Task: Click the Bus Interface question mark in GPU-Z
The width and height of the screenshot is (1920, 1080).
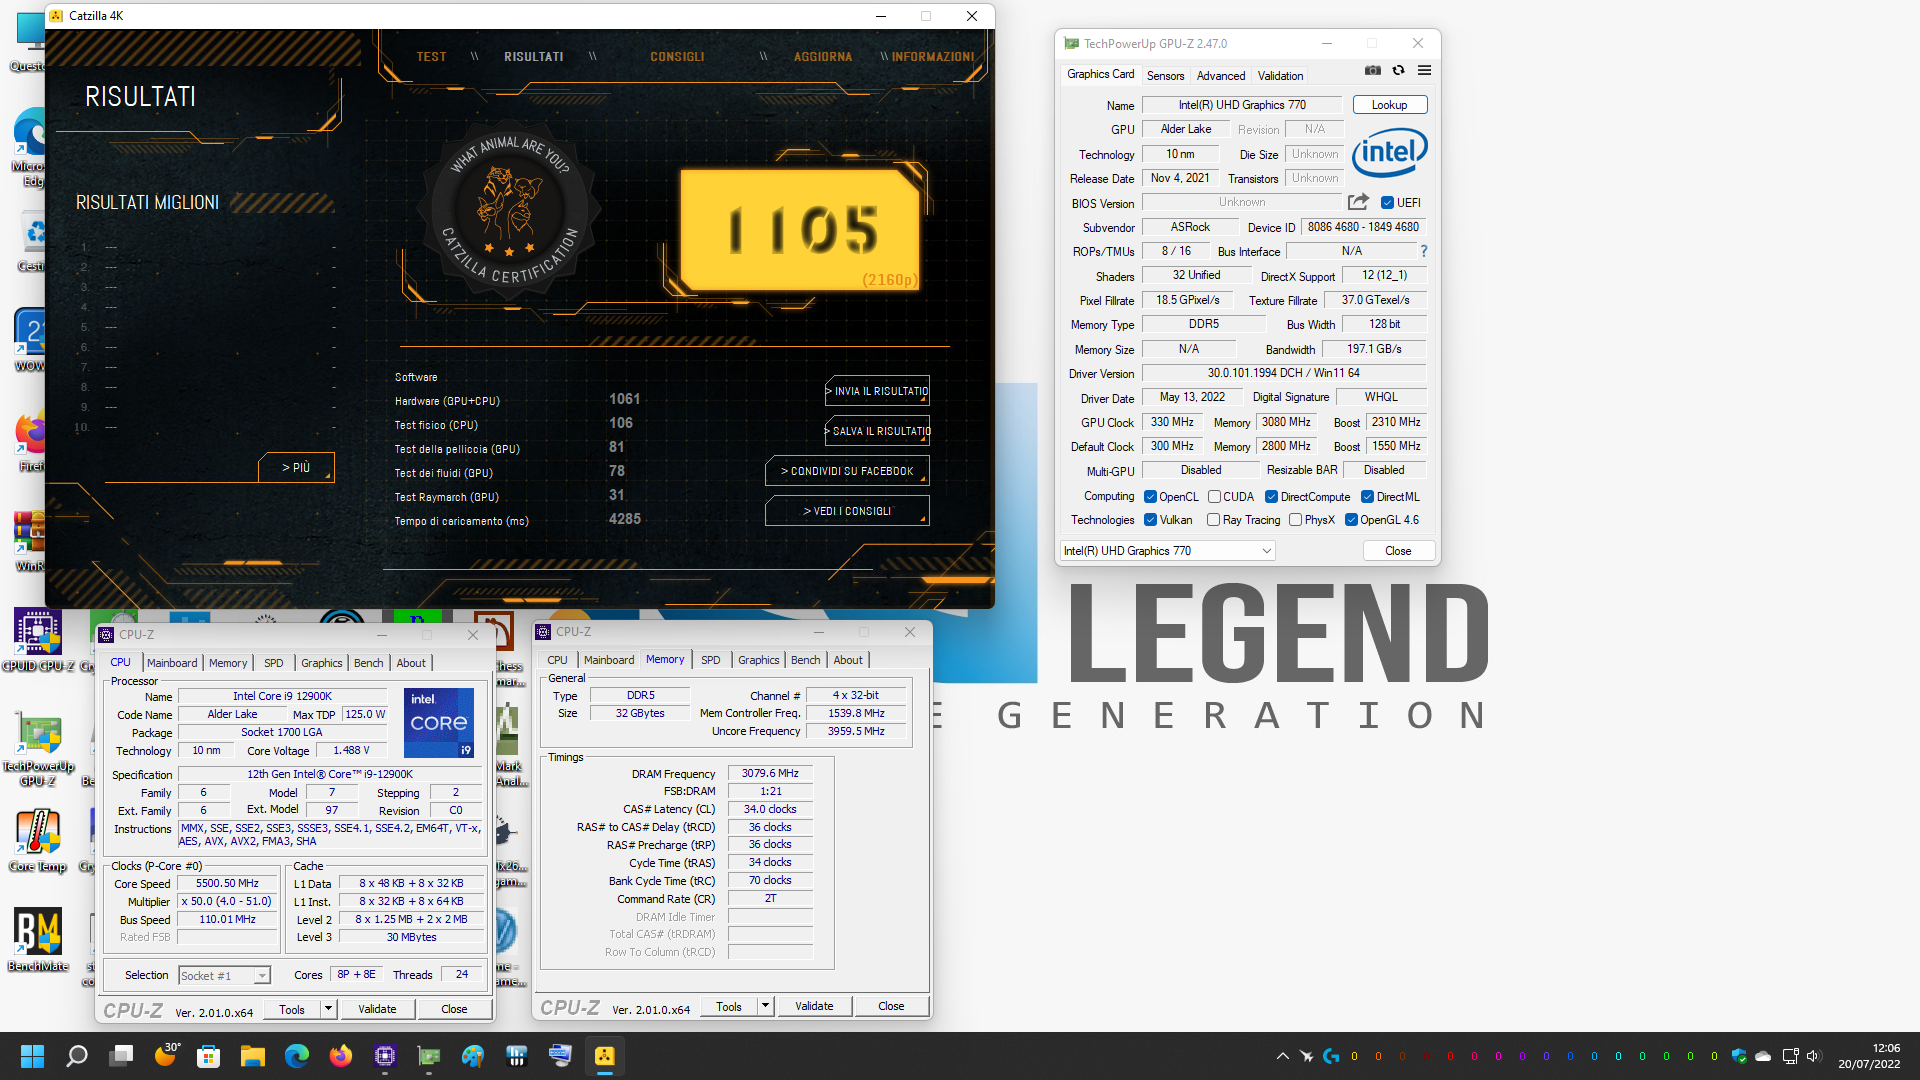Action: pyautogui.click(x=1424, y=251)
